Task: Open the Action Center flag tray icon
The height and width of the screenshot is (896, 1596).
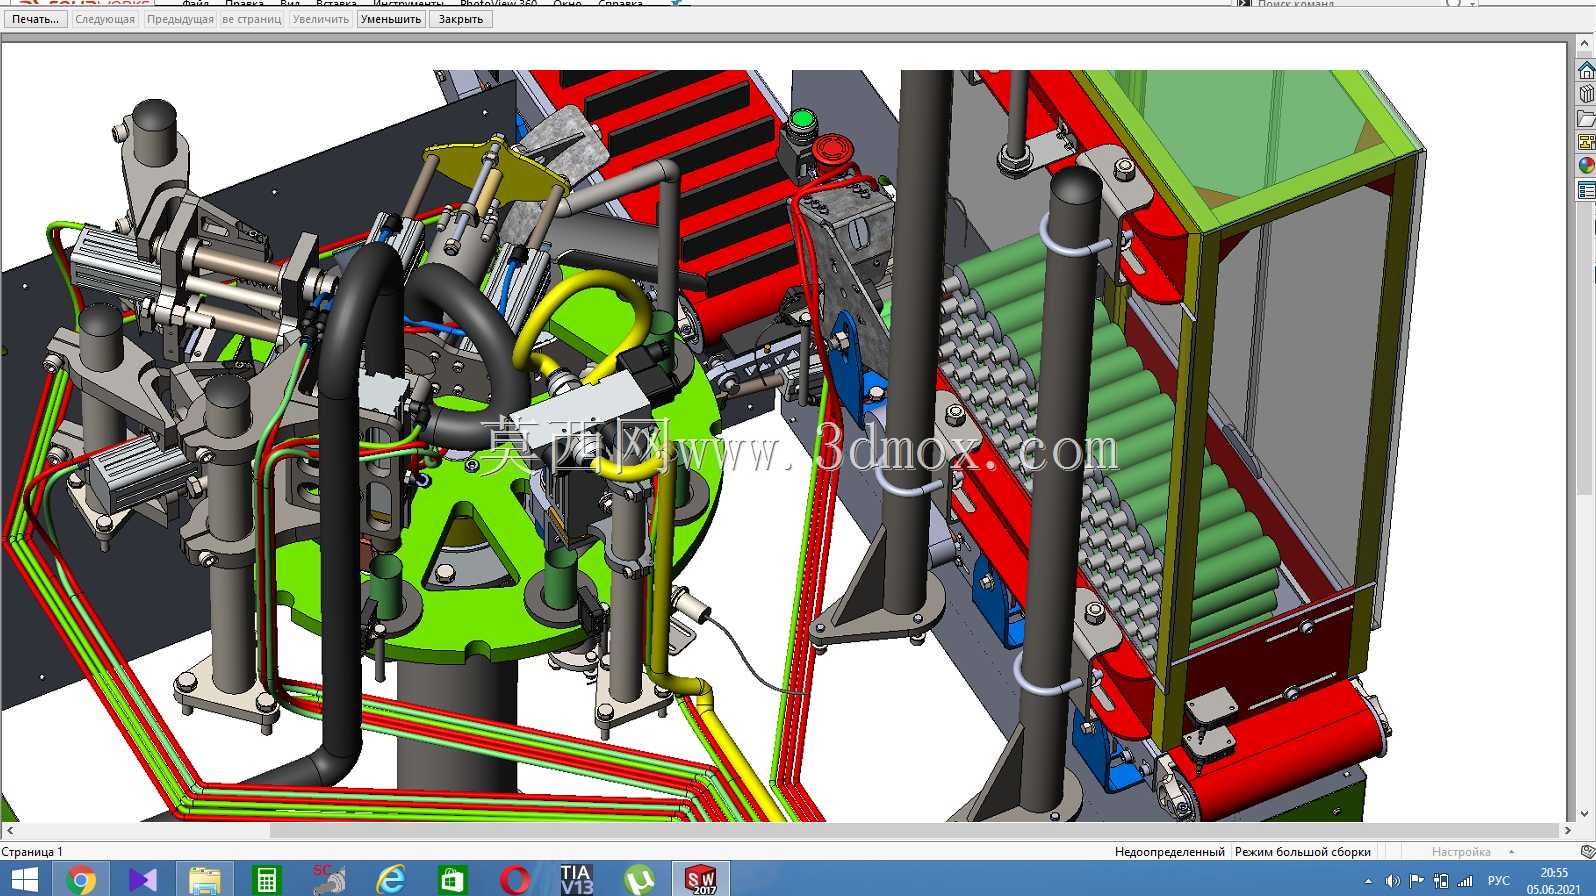Action: click(x=1416, y=881)
